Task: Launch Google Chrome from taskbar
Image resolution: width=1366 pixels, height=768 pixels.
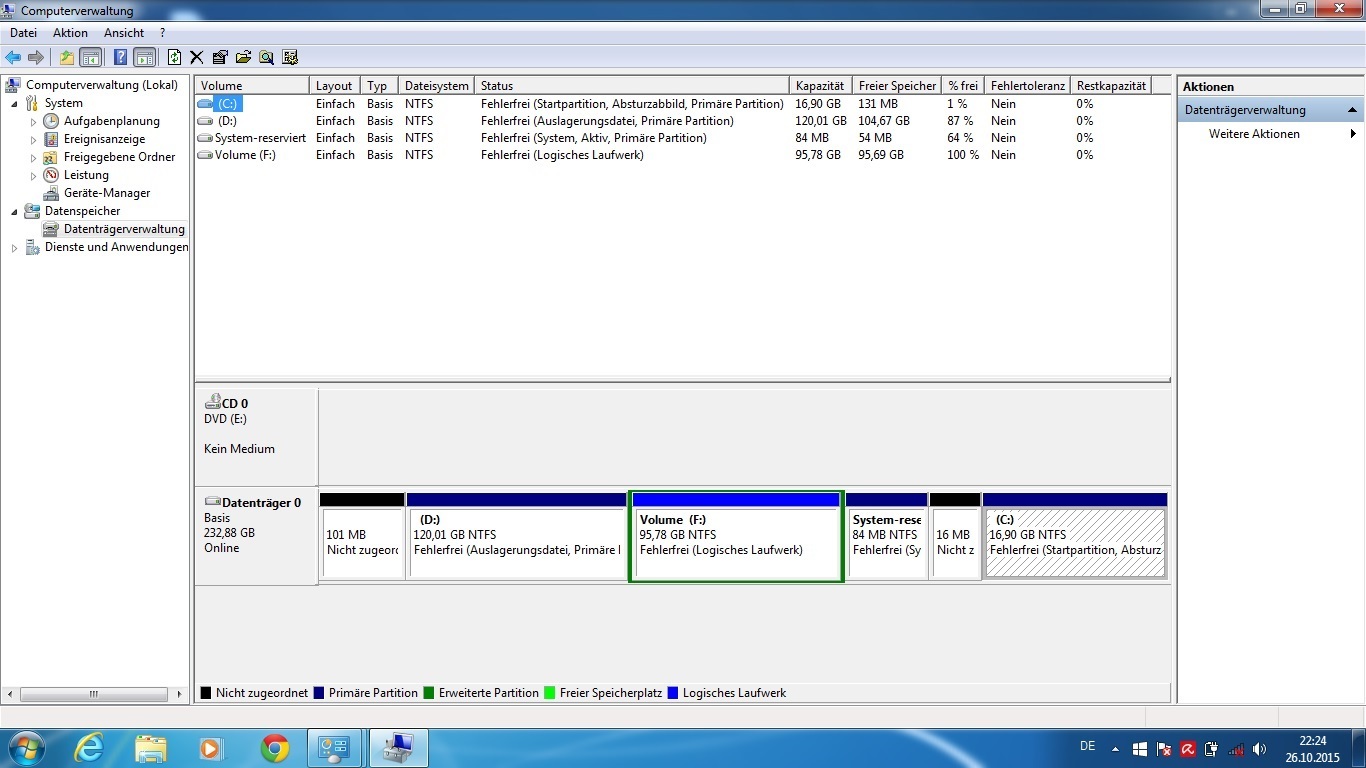Action: tap(275, 748)
